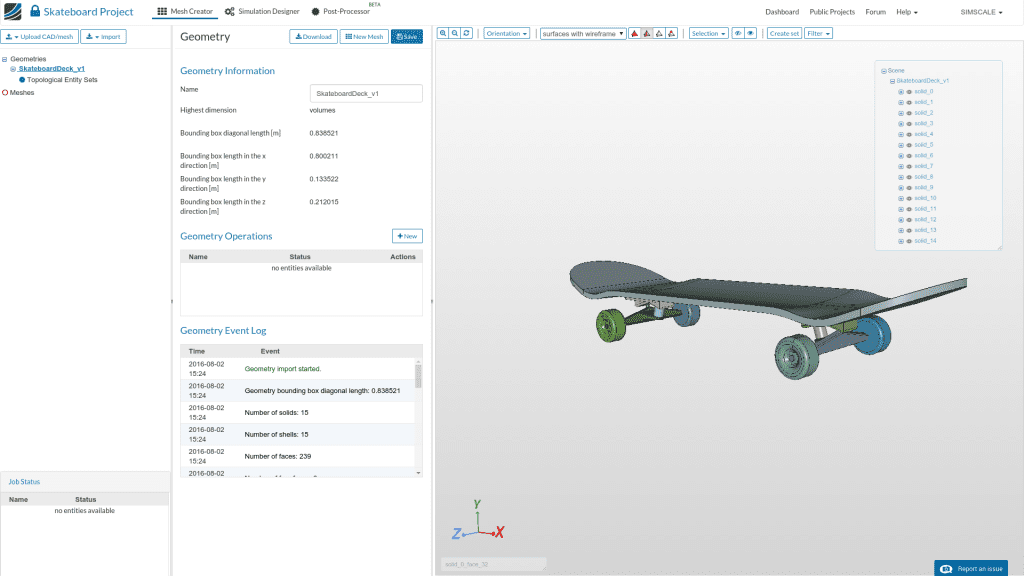Screen dimensions: 1024x576
Task: Select the zoom-in magnifier icon in the viewport toolbar
Action: click(442, 33)
